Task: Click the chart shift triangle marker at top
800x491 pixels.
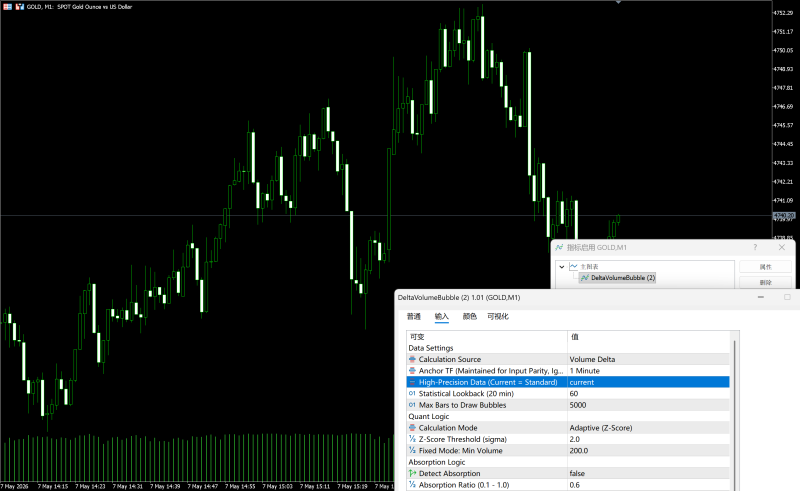Action: (x=618, y=2)
